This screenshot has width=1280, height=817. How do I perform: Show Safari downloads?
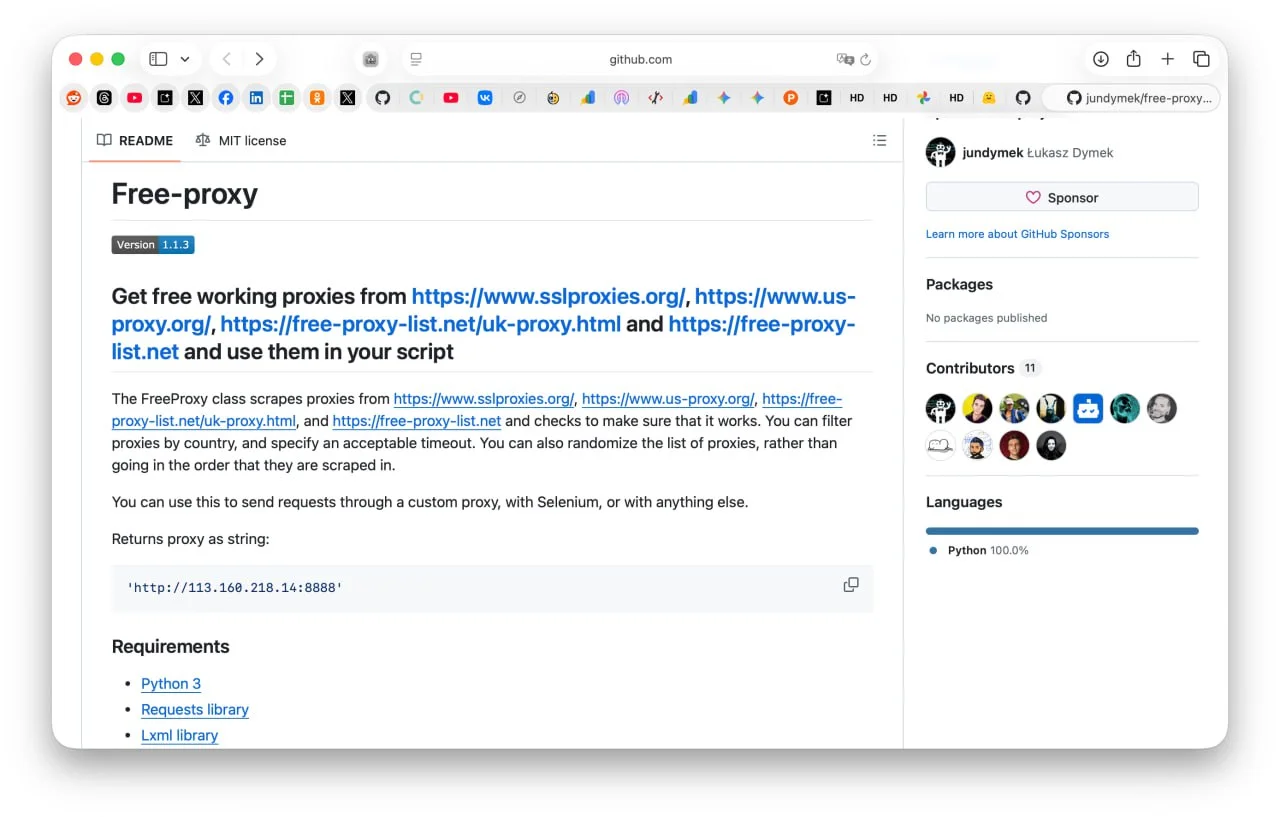(x=1100, y=59)
